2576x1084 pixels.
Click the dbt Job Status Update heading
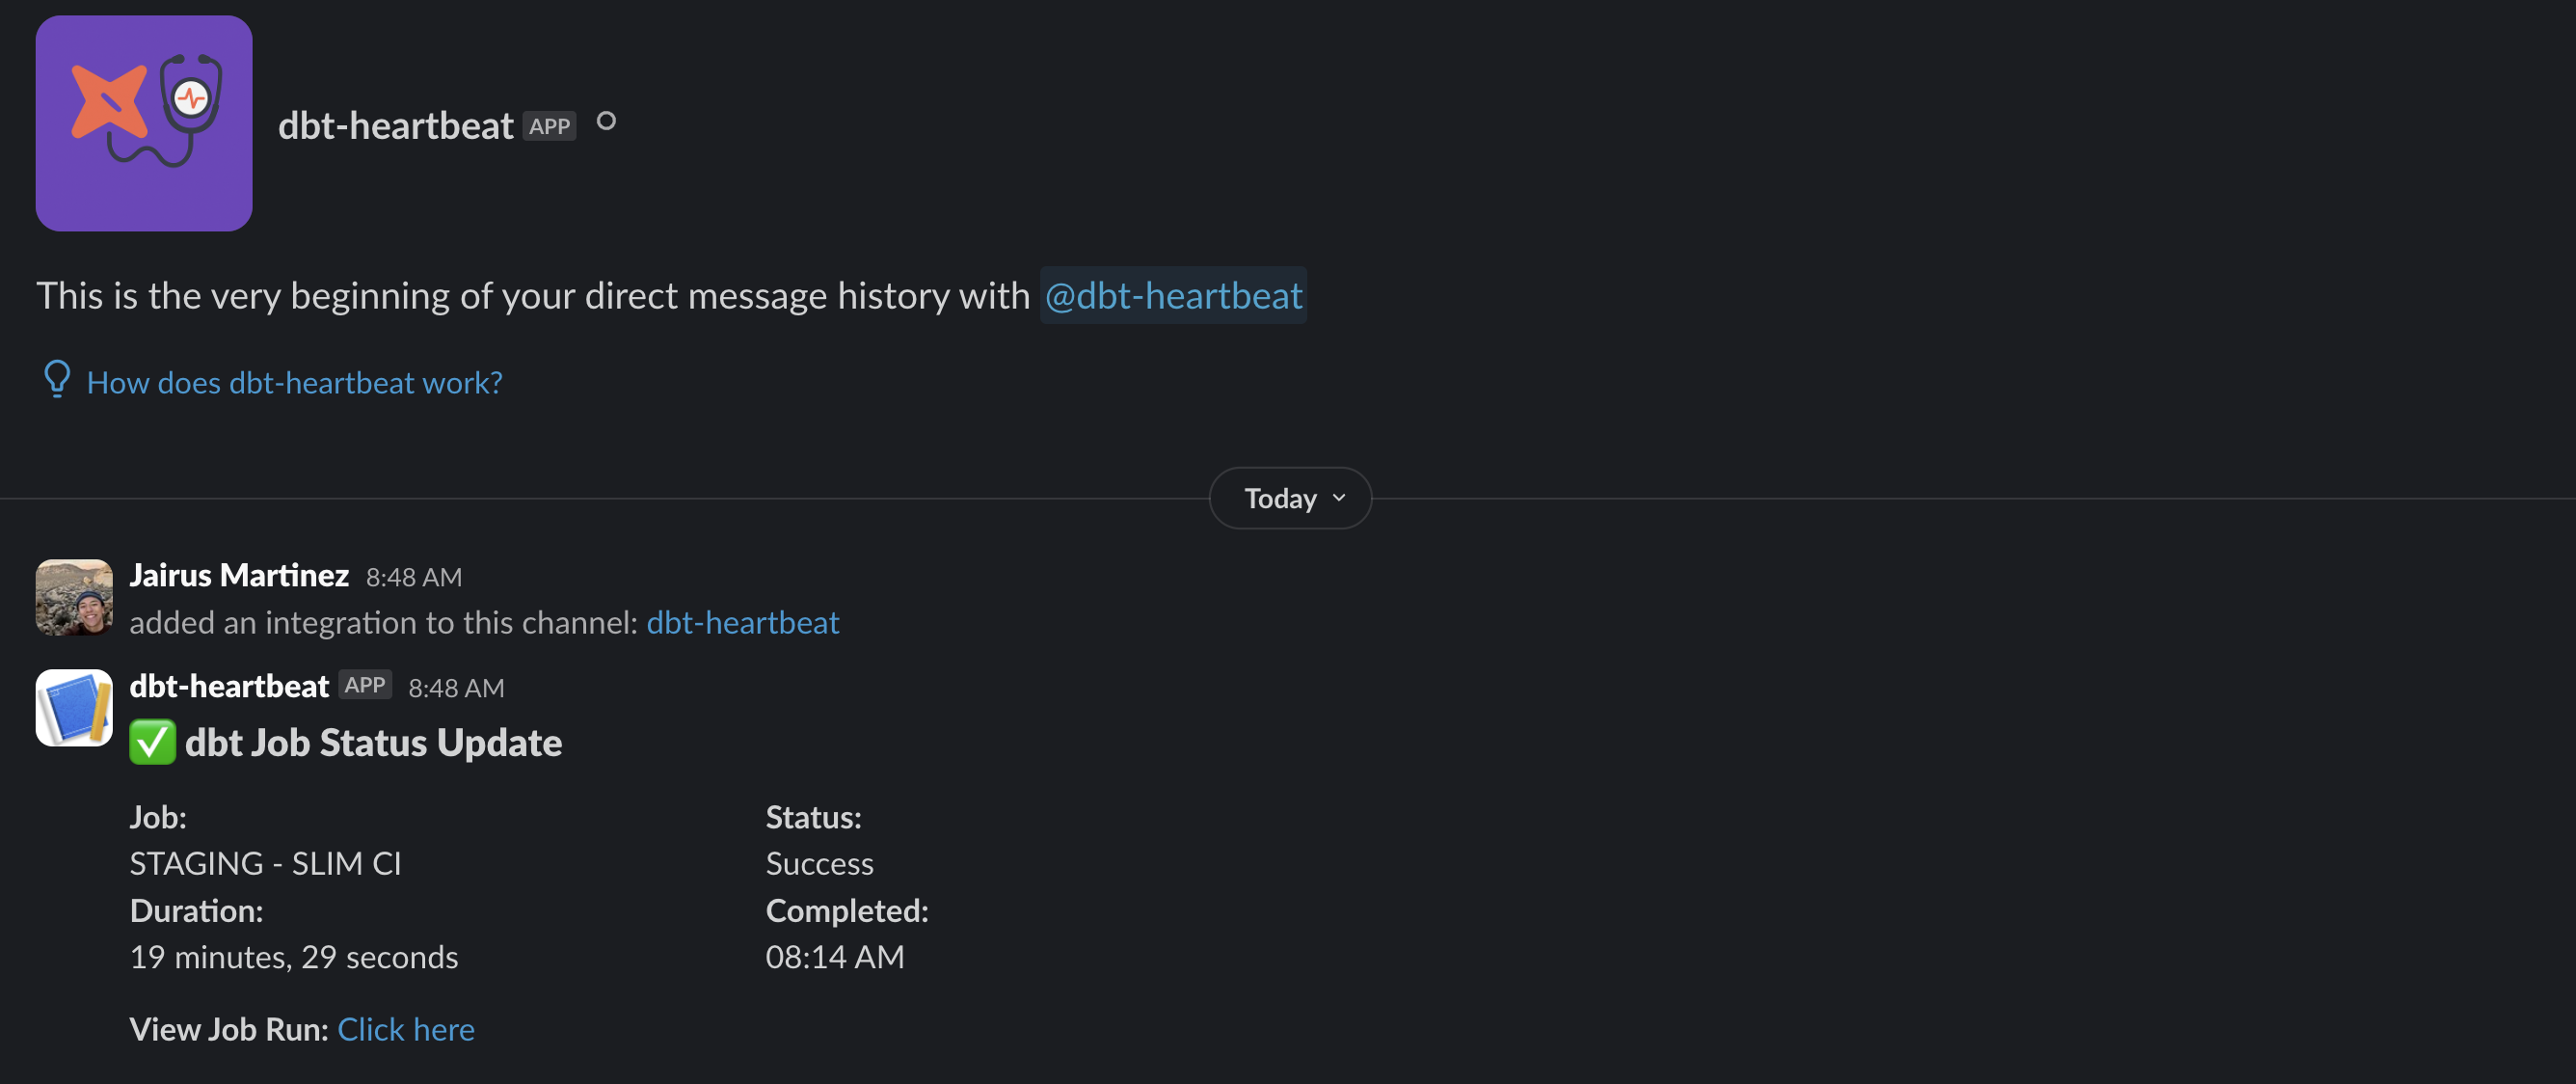(373, 742)
